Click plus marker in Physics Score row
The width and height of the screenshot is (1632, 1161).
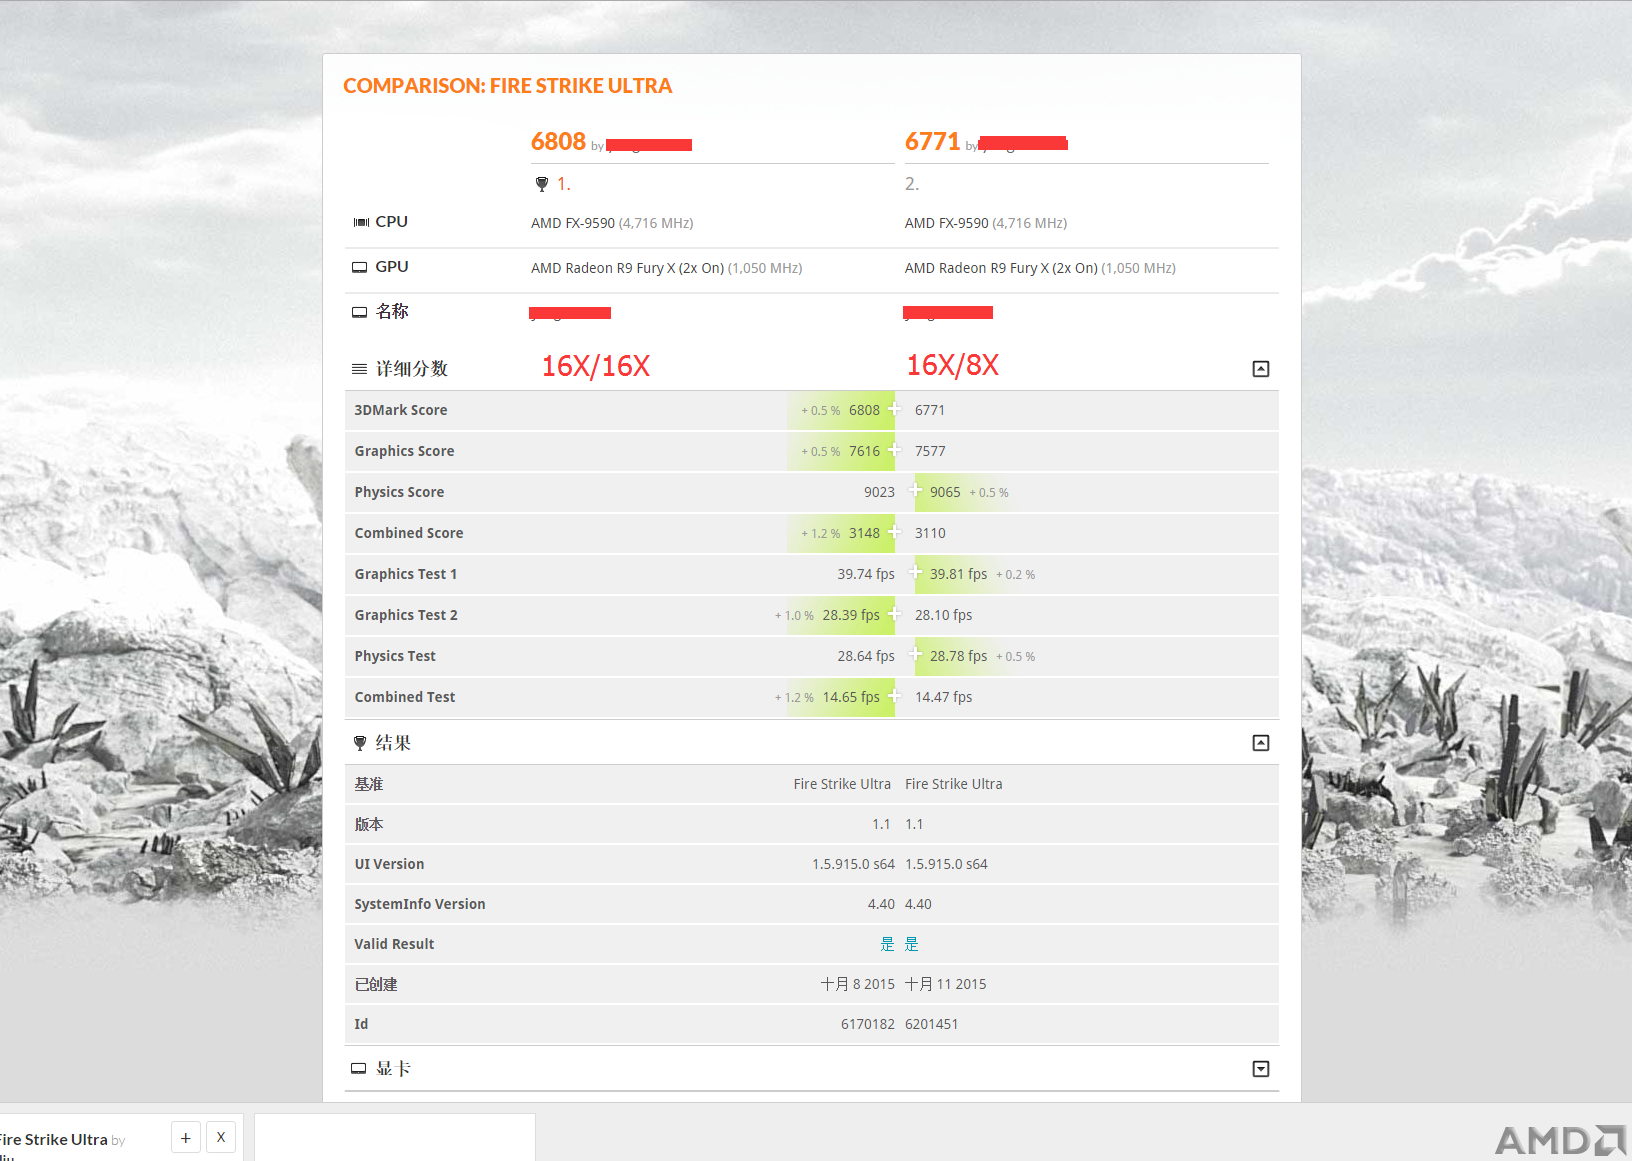pos(915,490)
